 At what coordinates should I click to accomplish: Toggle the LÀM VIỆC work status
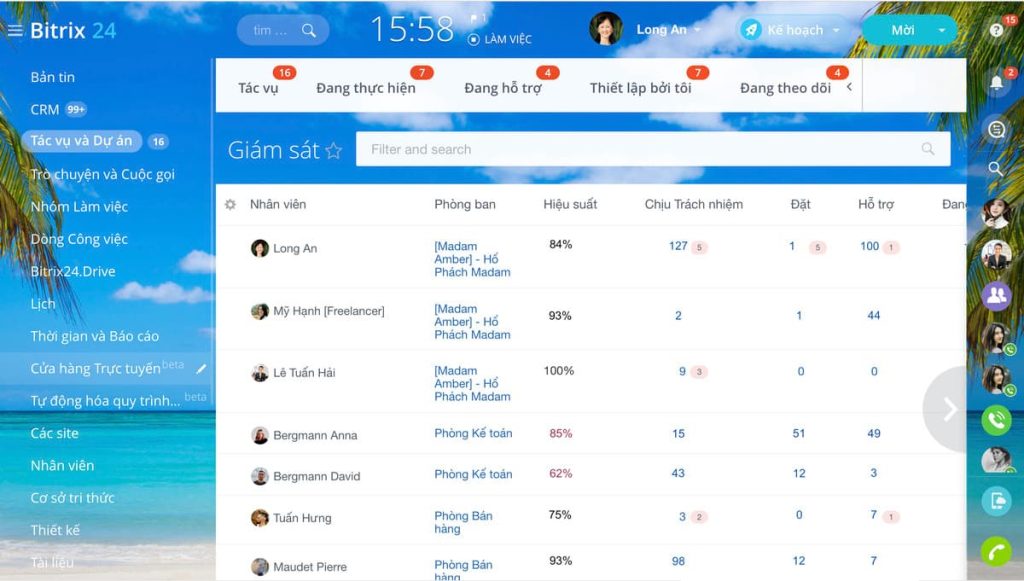point(500,39)
